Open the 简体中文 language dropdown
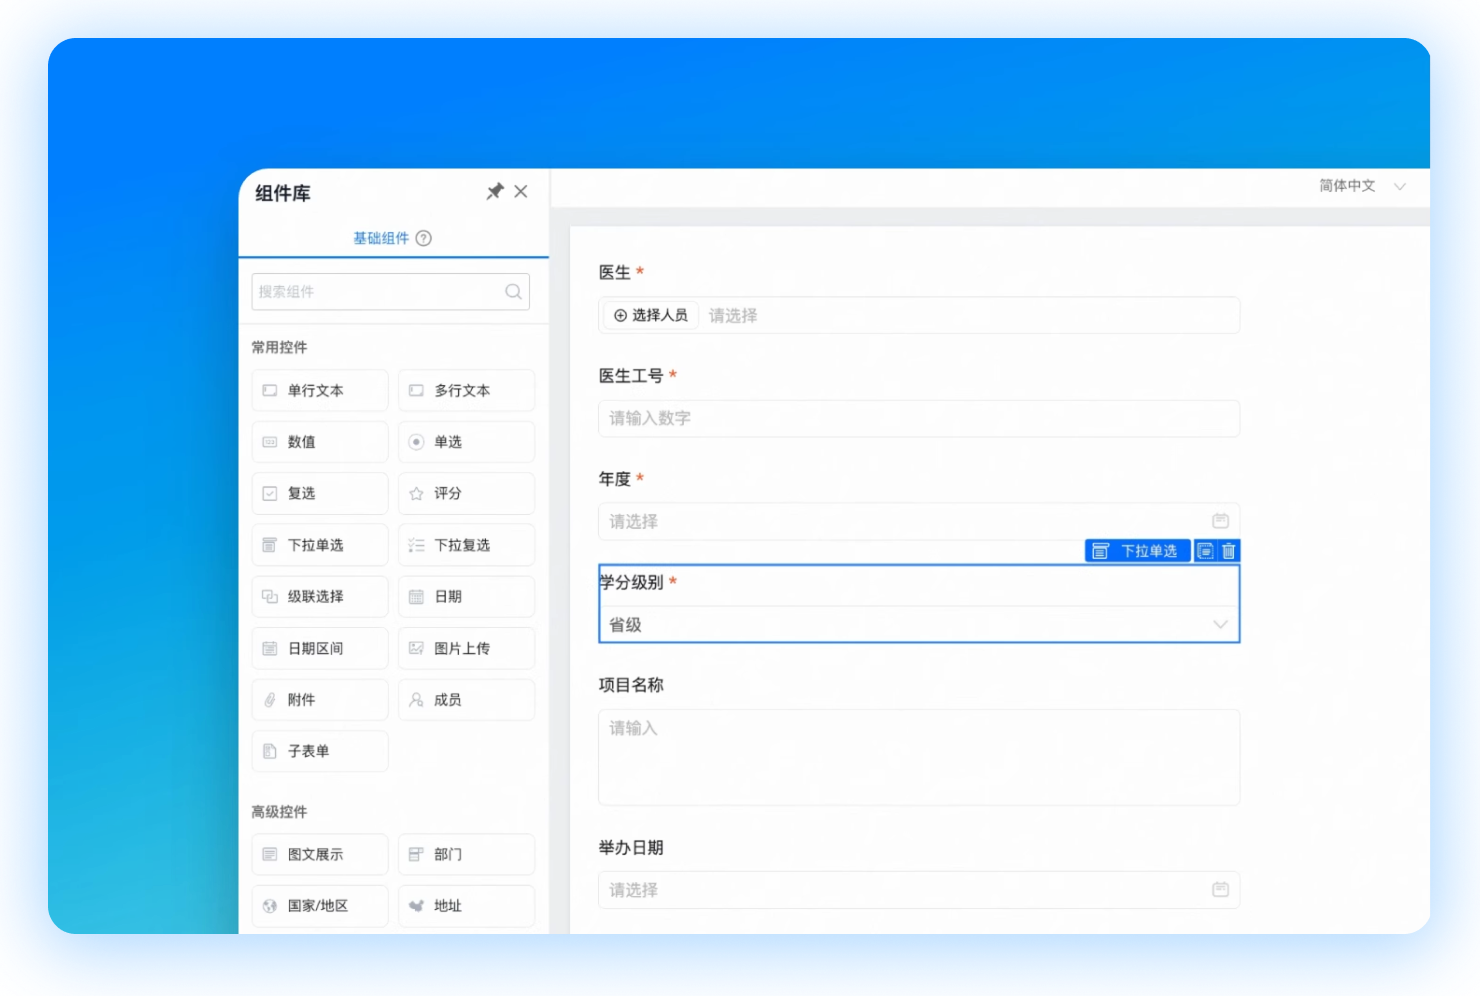The height and width of the screenshot is (996, 1480). [1362, 186]
